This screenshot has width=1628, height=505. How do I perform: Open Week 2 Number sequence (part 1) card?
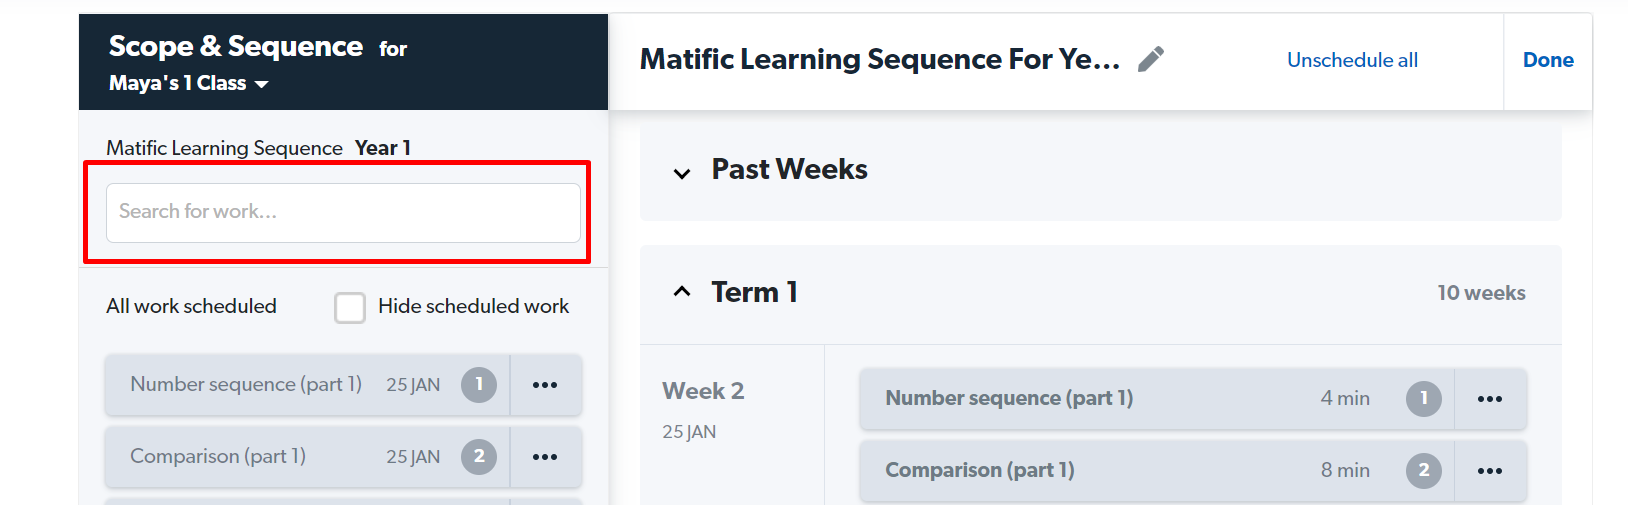click(x=1010, y=399)
